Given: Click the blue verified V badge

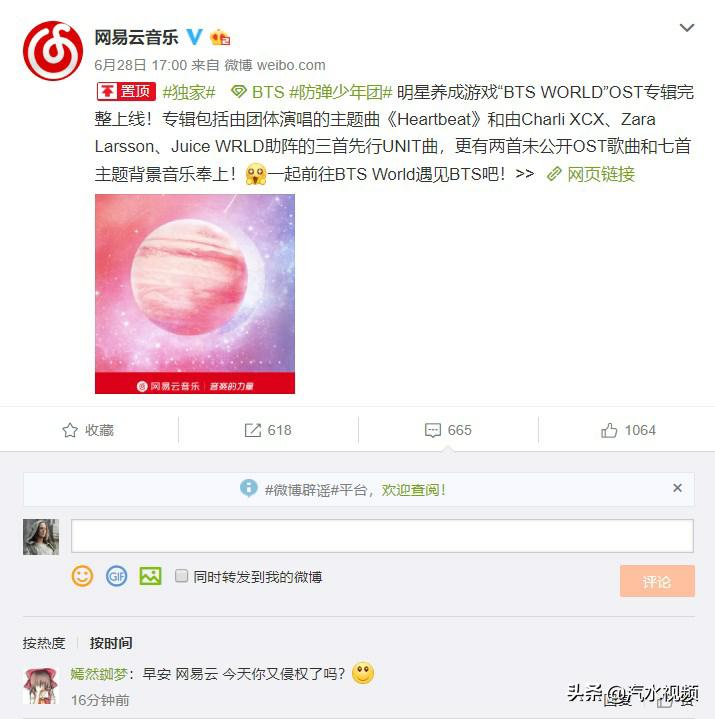Looking at the screenshot, I should [194, 37].
